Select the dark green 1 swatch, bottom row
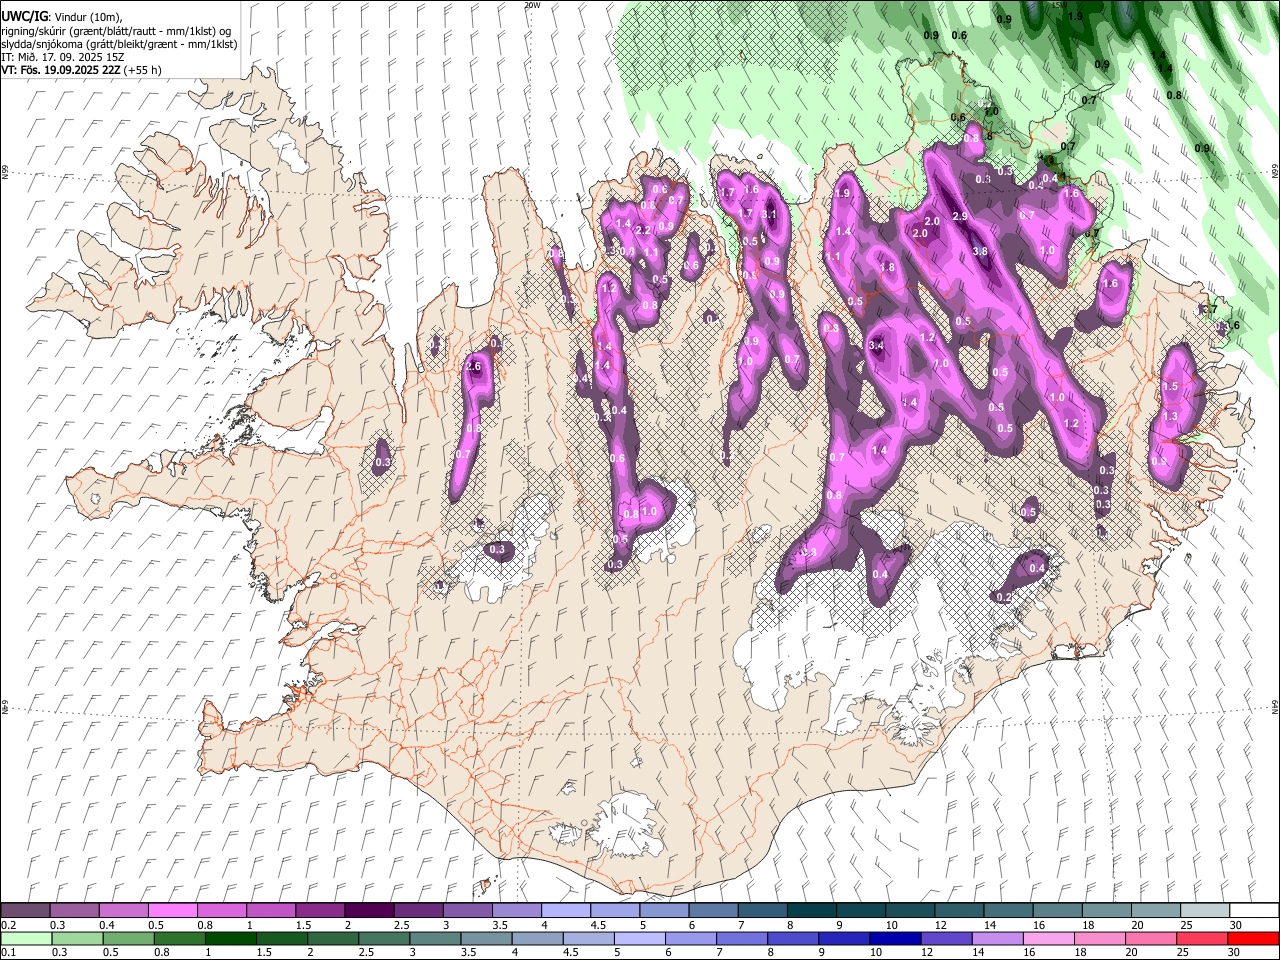 (x=230, y=938)
